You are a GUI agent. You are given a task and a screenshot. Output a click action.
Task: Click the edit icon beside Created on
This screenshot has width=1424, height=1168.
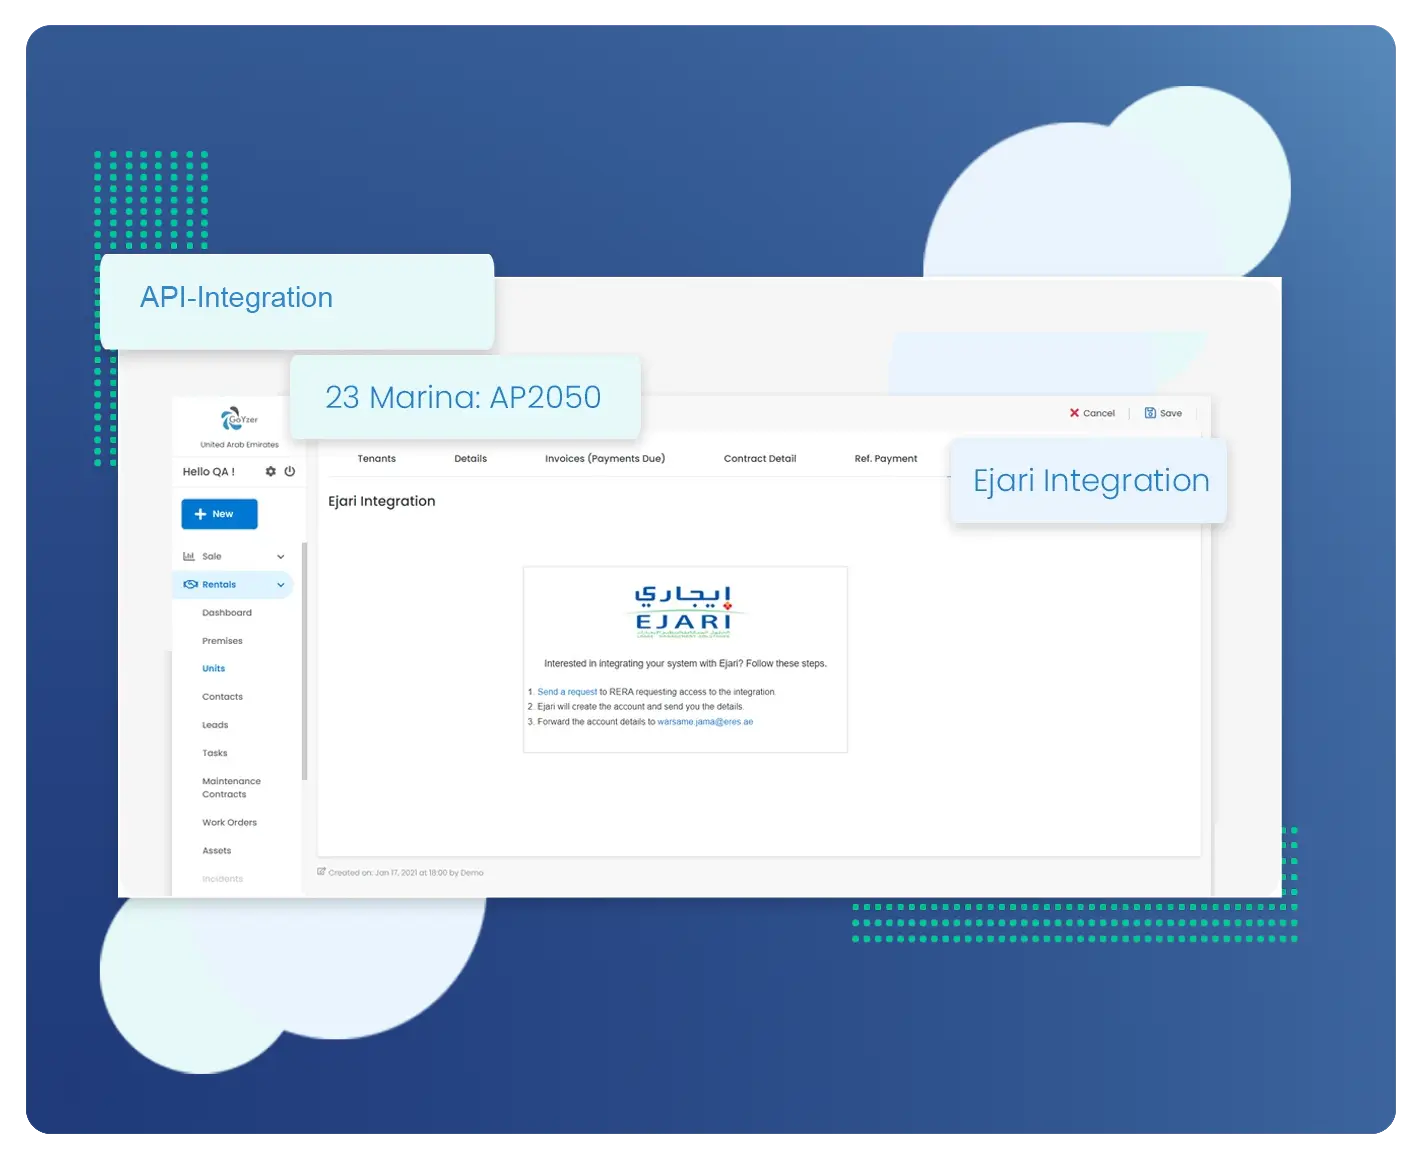click(322, 872)
